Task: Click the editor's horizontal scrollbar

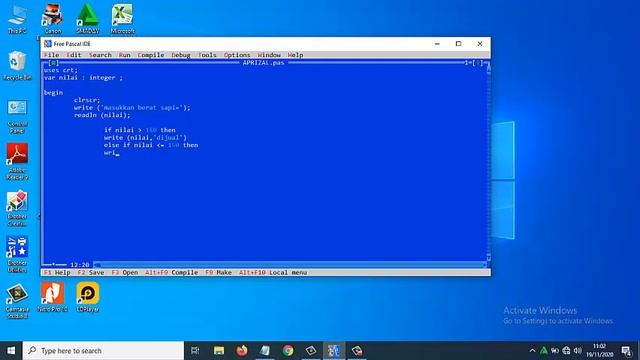Action: (290, 264)
